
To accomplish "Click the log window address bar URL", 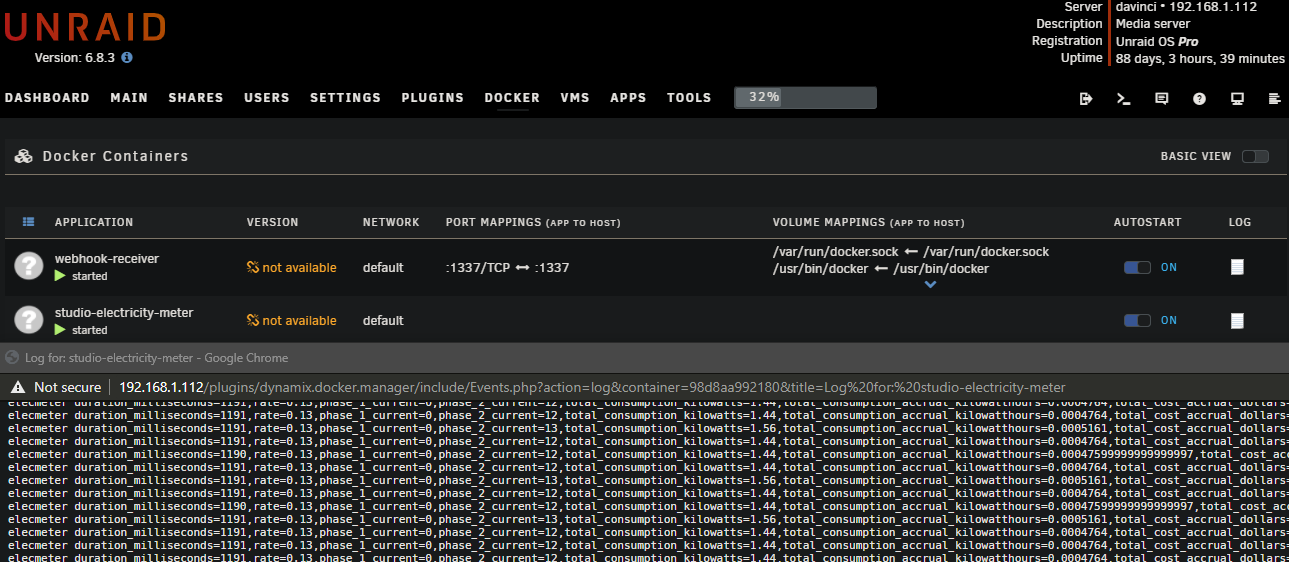I will point(592,387).
